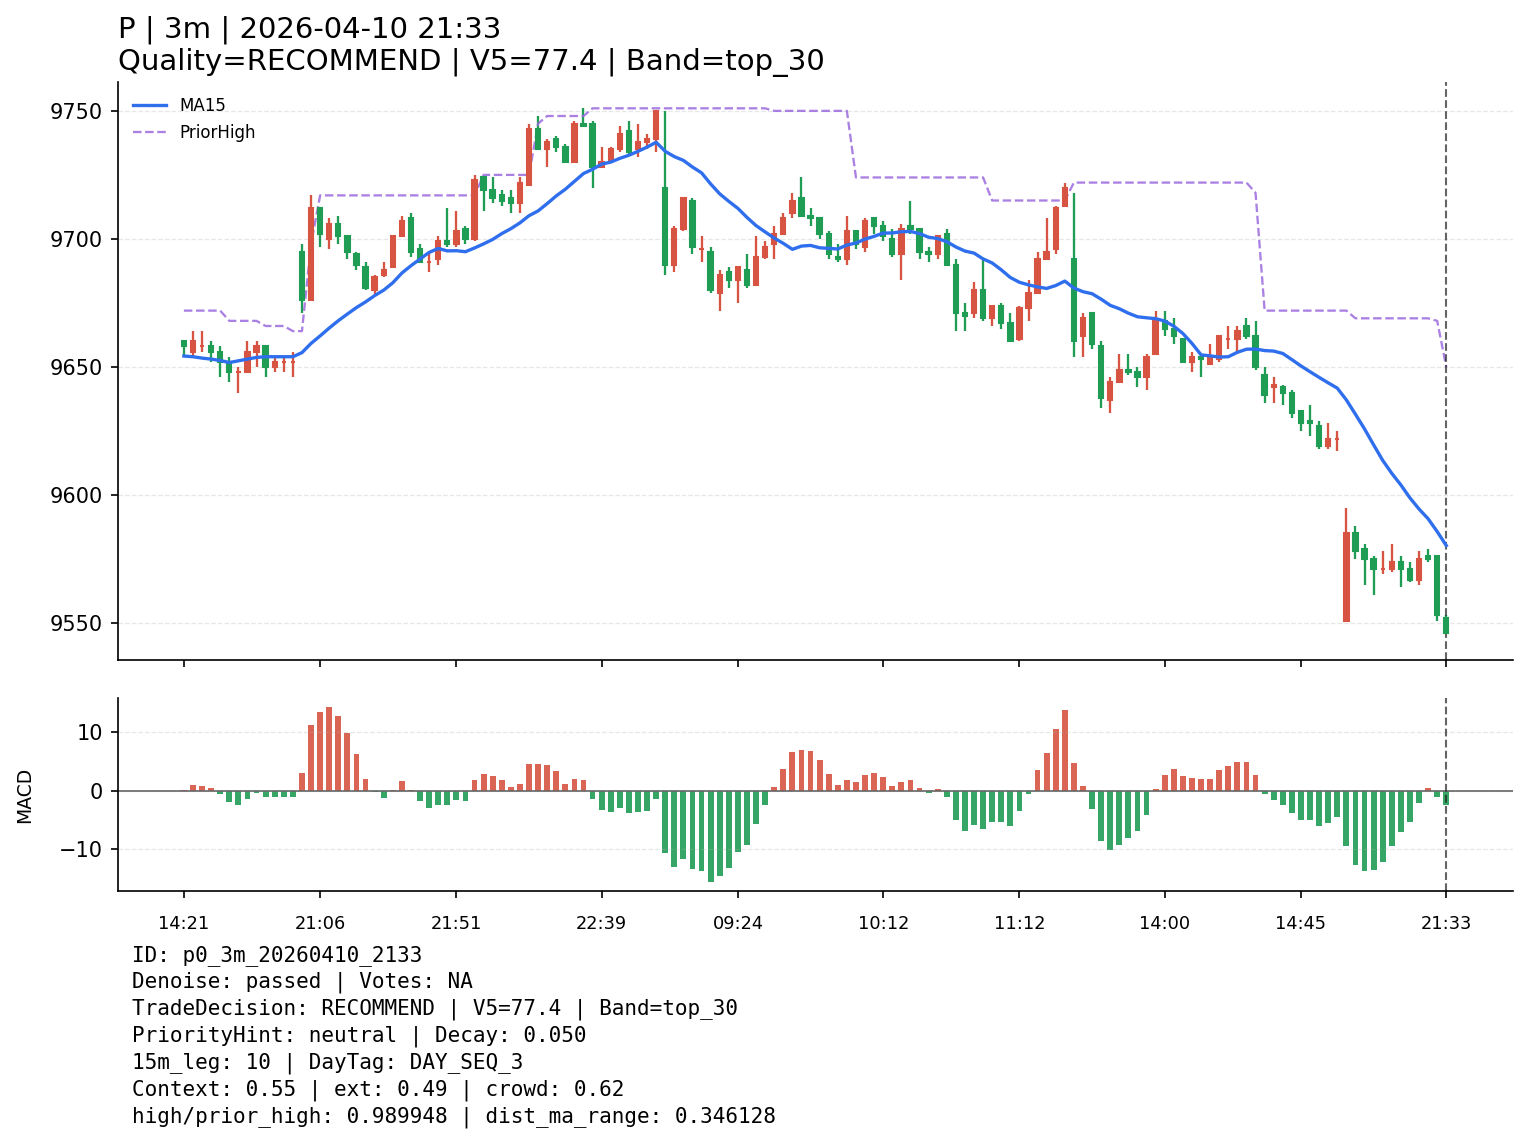Click the MACD vertical axis title

coord(25,796)
